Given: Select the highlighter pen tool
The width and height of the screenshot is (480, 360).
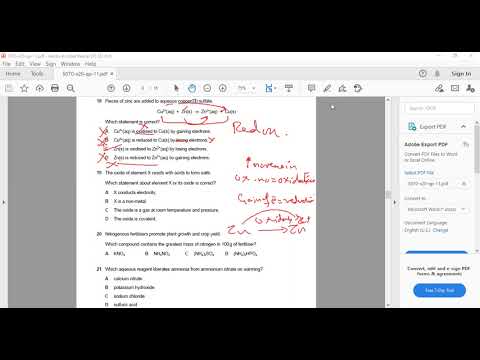Looking at the screenshot, I should click(327, 88).
